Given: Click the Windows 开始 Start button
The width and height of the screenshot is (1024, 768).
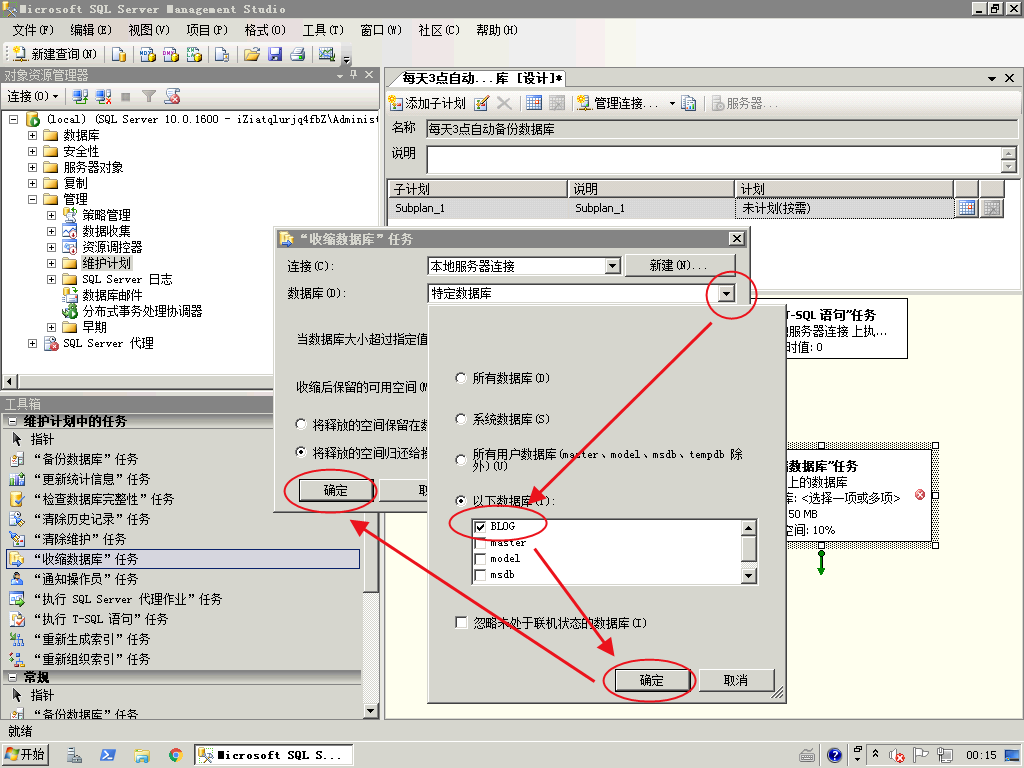Looking at the screenshot, I should pos(26,755).
